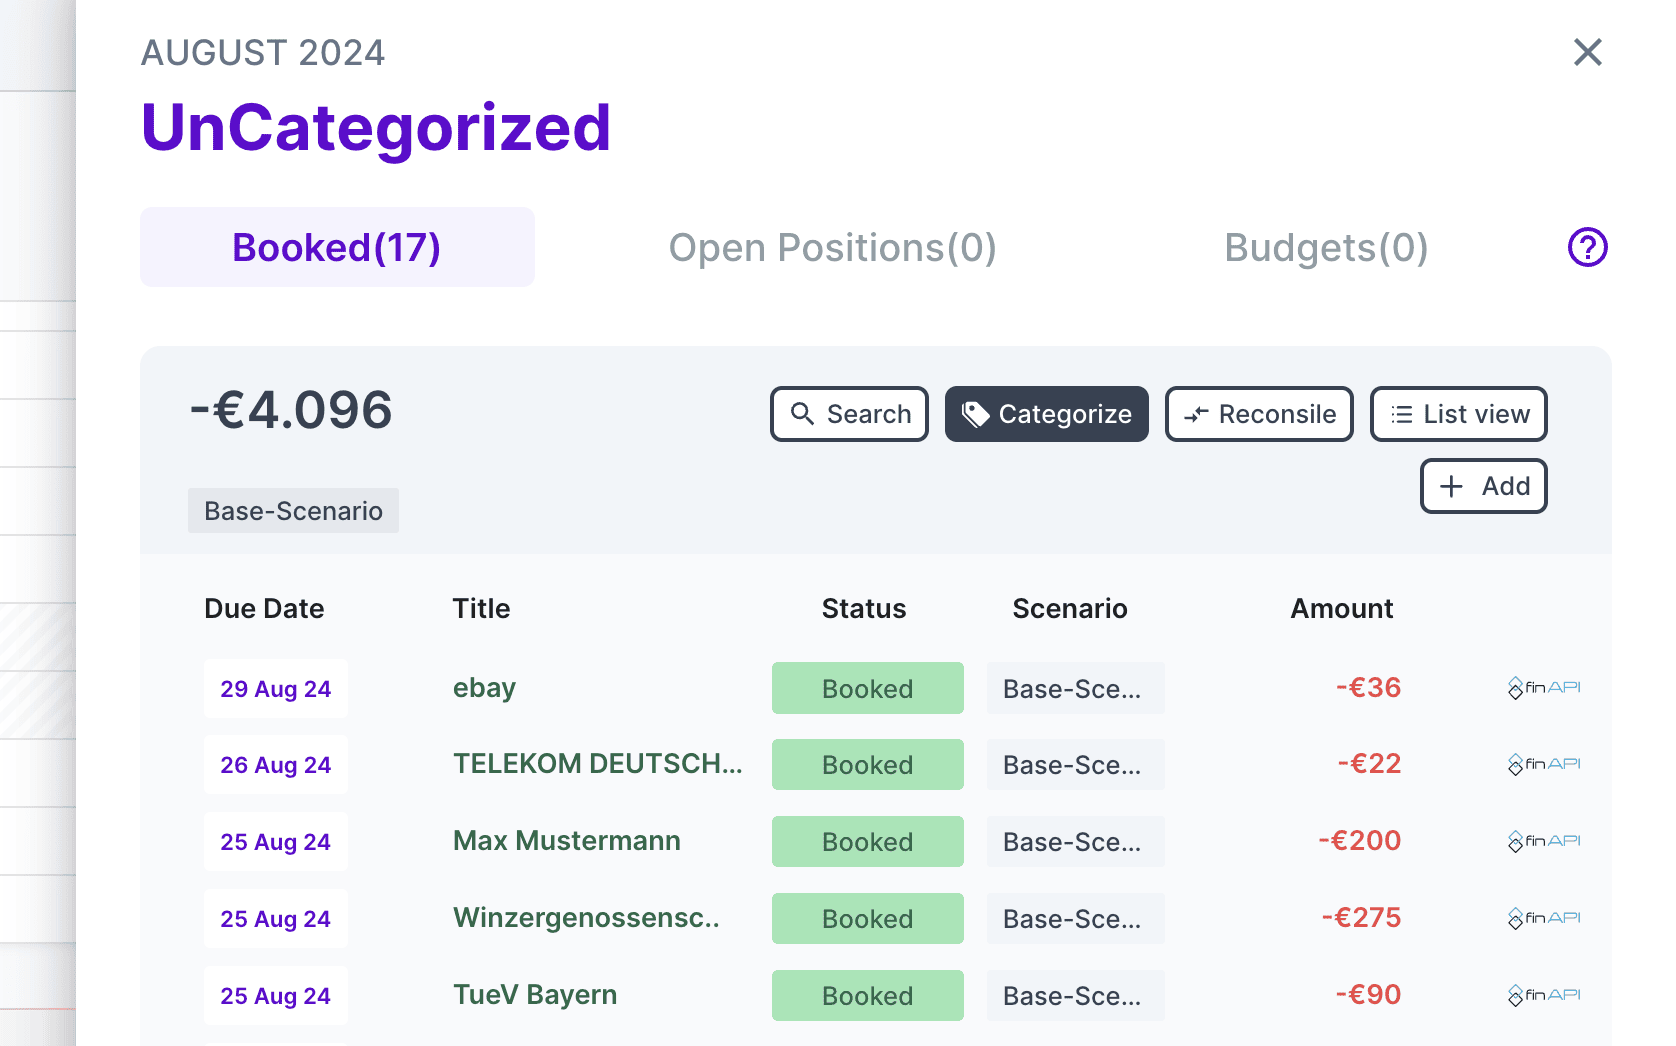The height and width of the screenshot is (1046, 1676).
Task: Open scenario selector in ebay row
Action: (x=1075, y=688)
